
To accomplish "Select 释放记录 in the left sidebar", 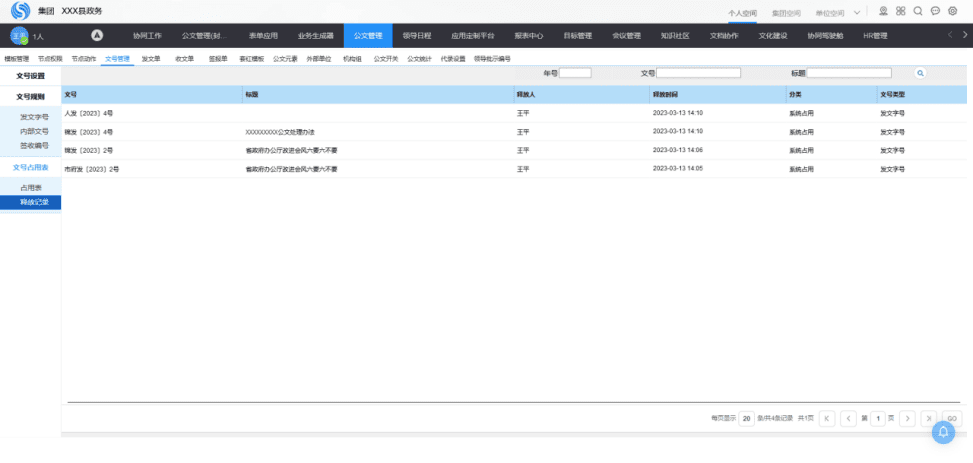I will [30, 202].
